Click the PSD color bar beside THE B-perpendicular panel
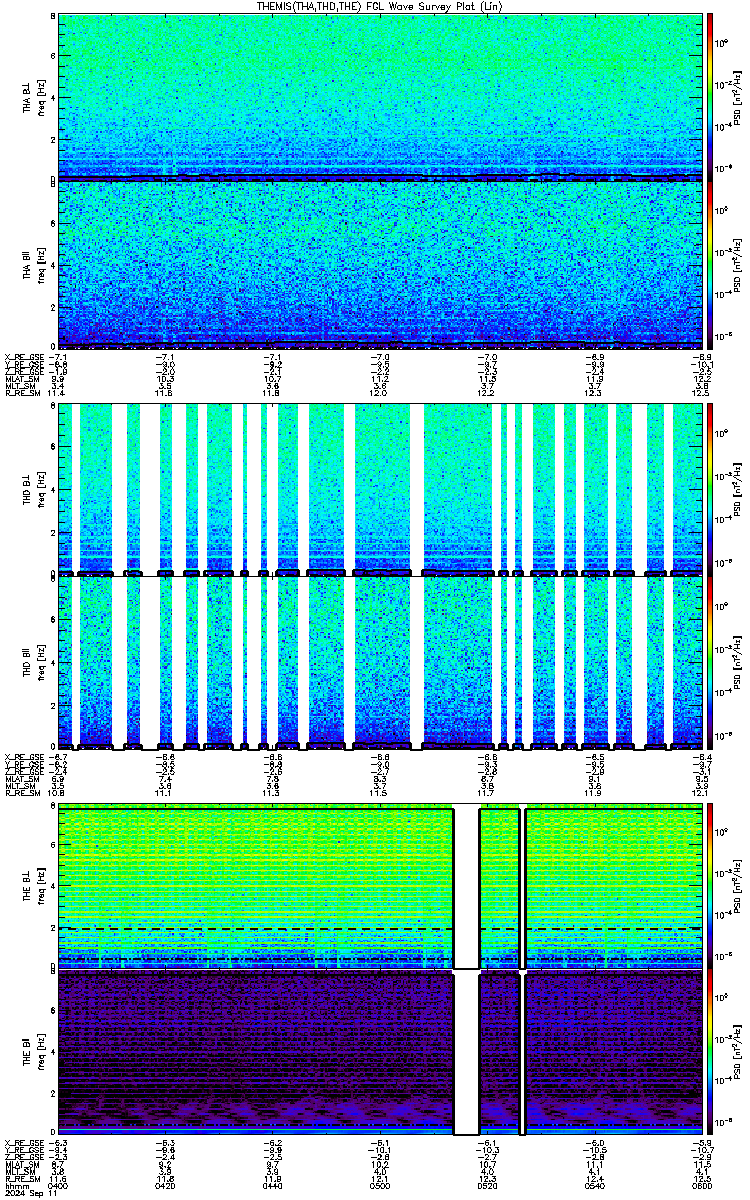750x1200 pixels. (711, 887)
